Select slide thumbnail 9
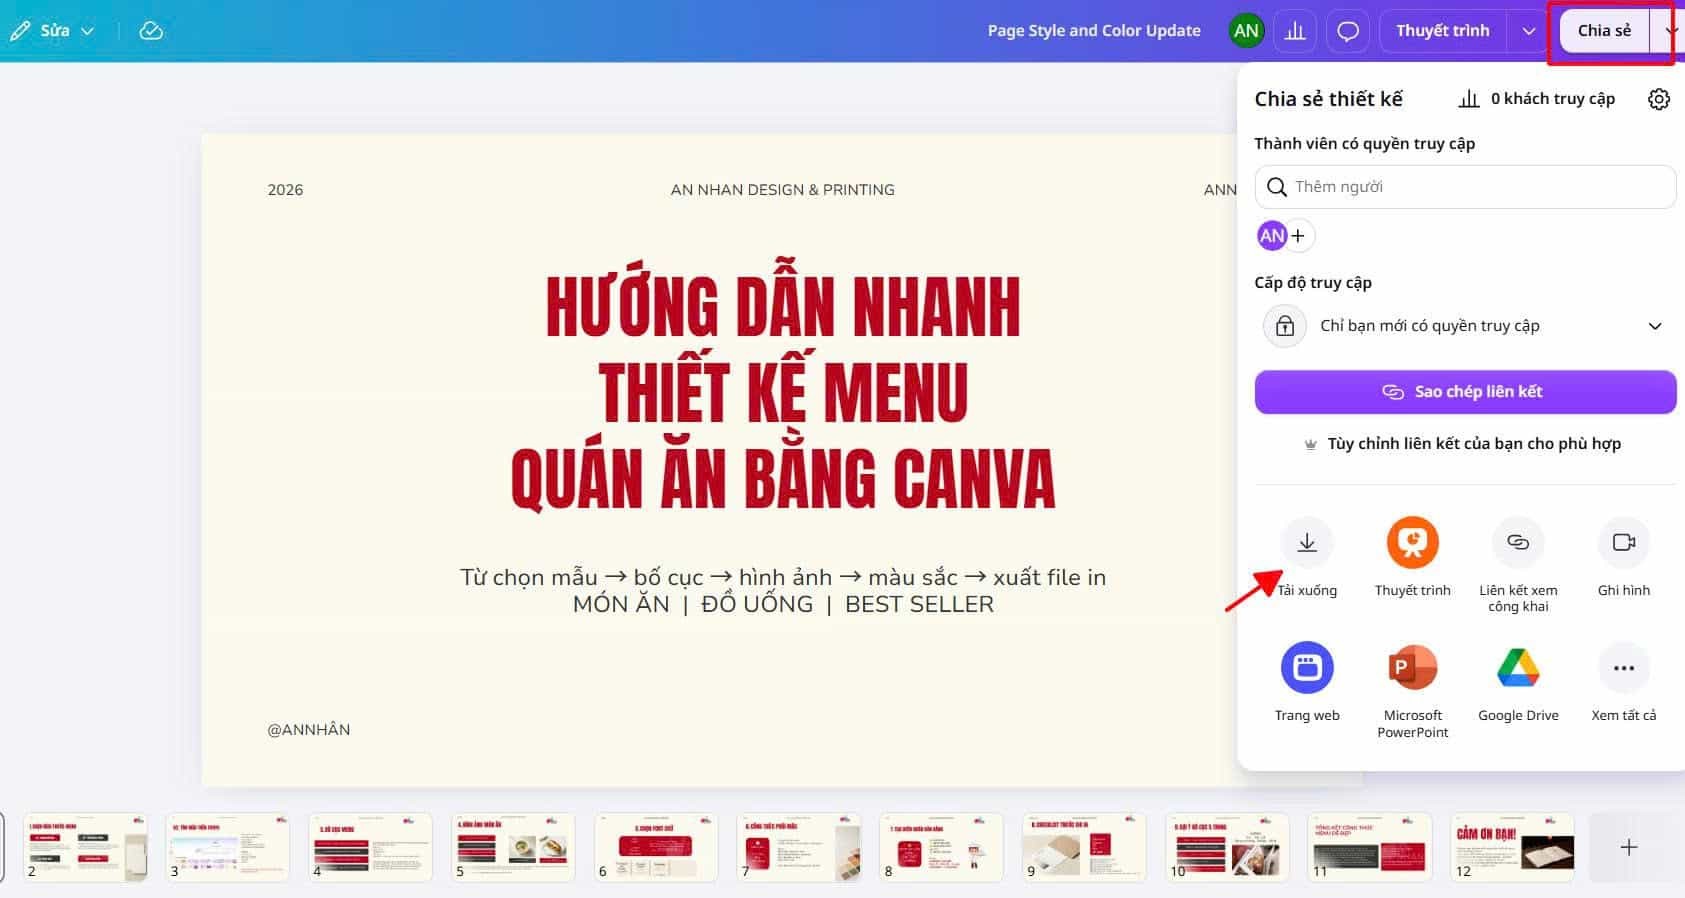1685x898 pixels. [1084, 848]
